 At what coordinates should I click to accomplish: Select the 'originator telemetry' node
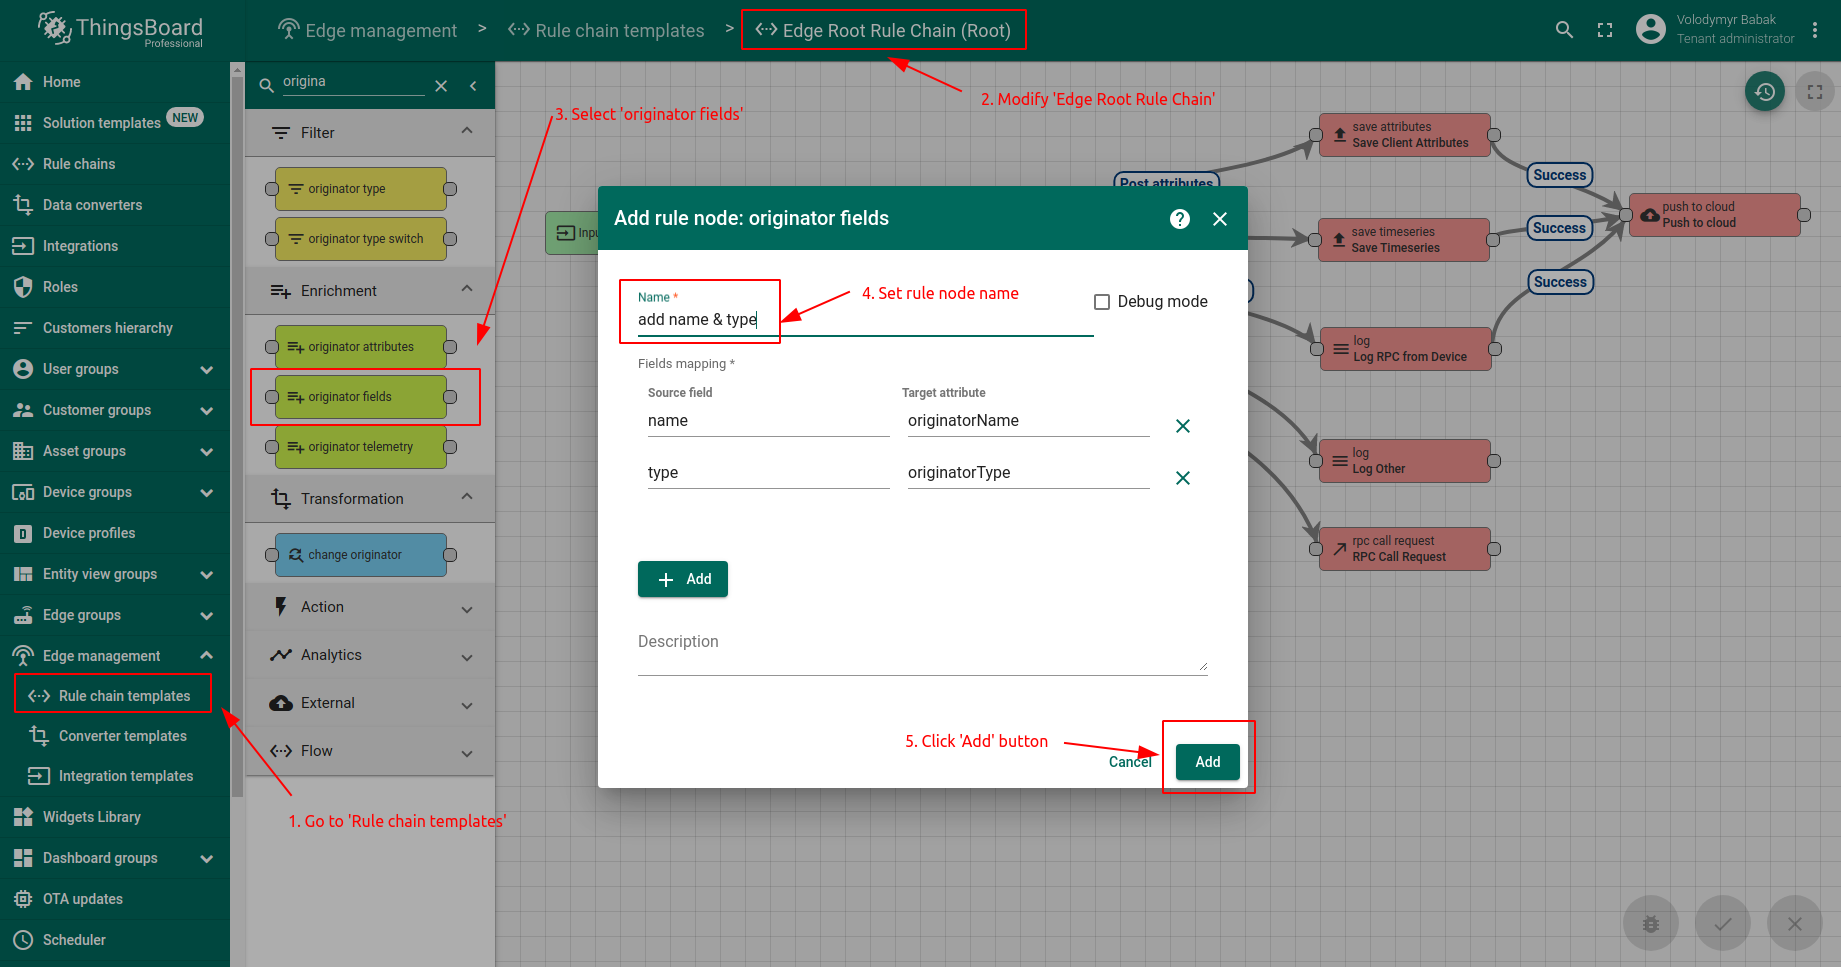click(x=361, y=447)
